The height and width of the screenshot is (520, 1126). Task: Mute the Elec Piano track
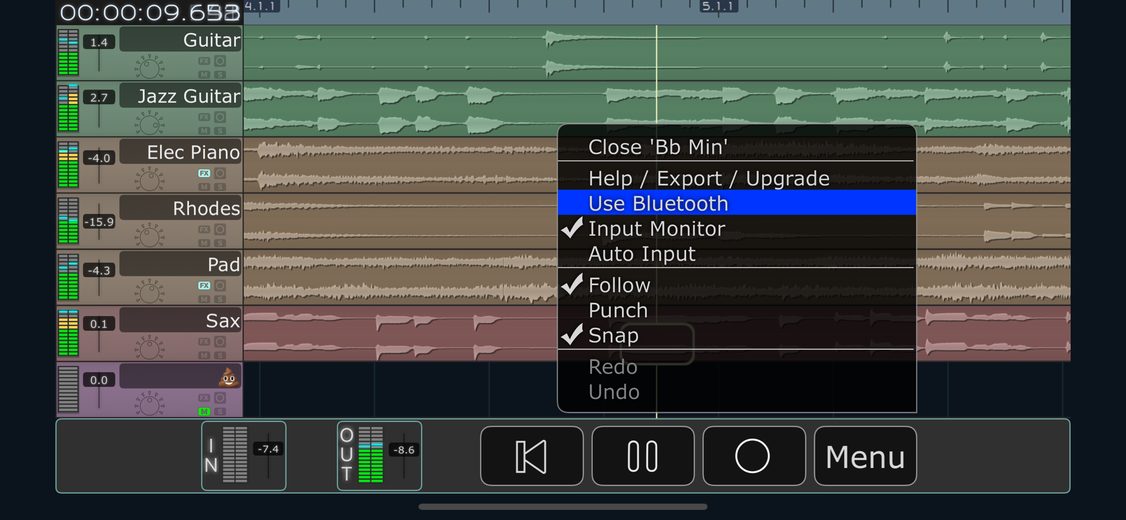(x=204, y=186)
